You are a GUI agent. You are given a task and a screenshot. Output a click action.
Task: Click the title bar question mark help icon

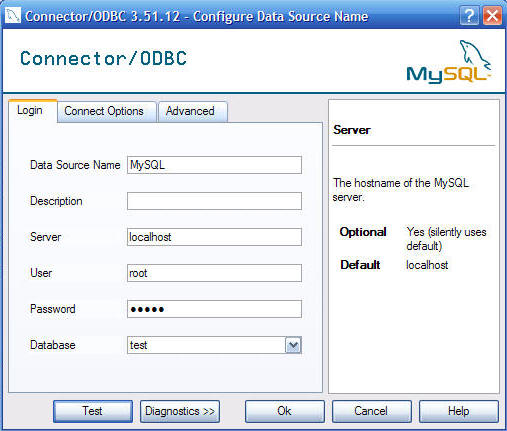pos(469,16)
